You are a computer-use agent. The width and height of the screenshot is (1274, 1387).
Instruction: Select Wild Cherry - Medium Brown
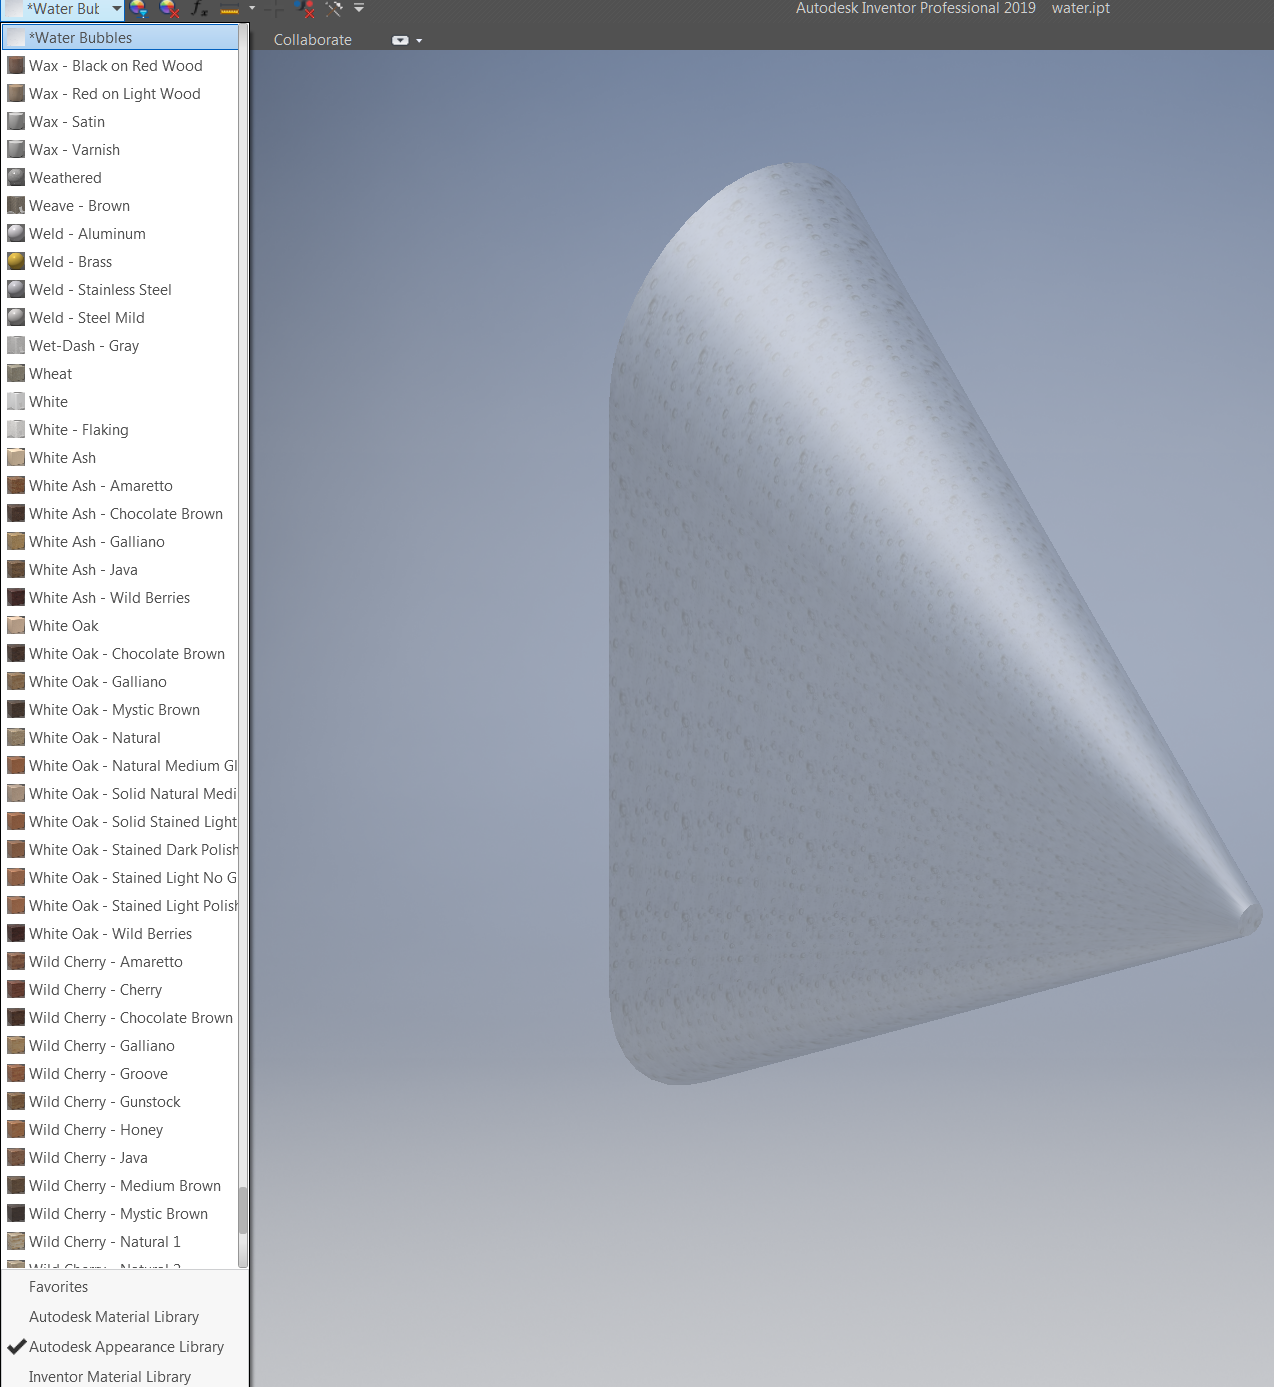[120, 1186]
